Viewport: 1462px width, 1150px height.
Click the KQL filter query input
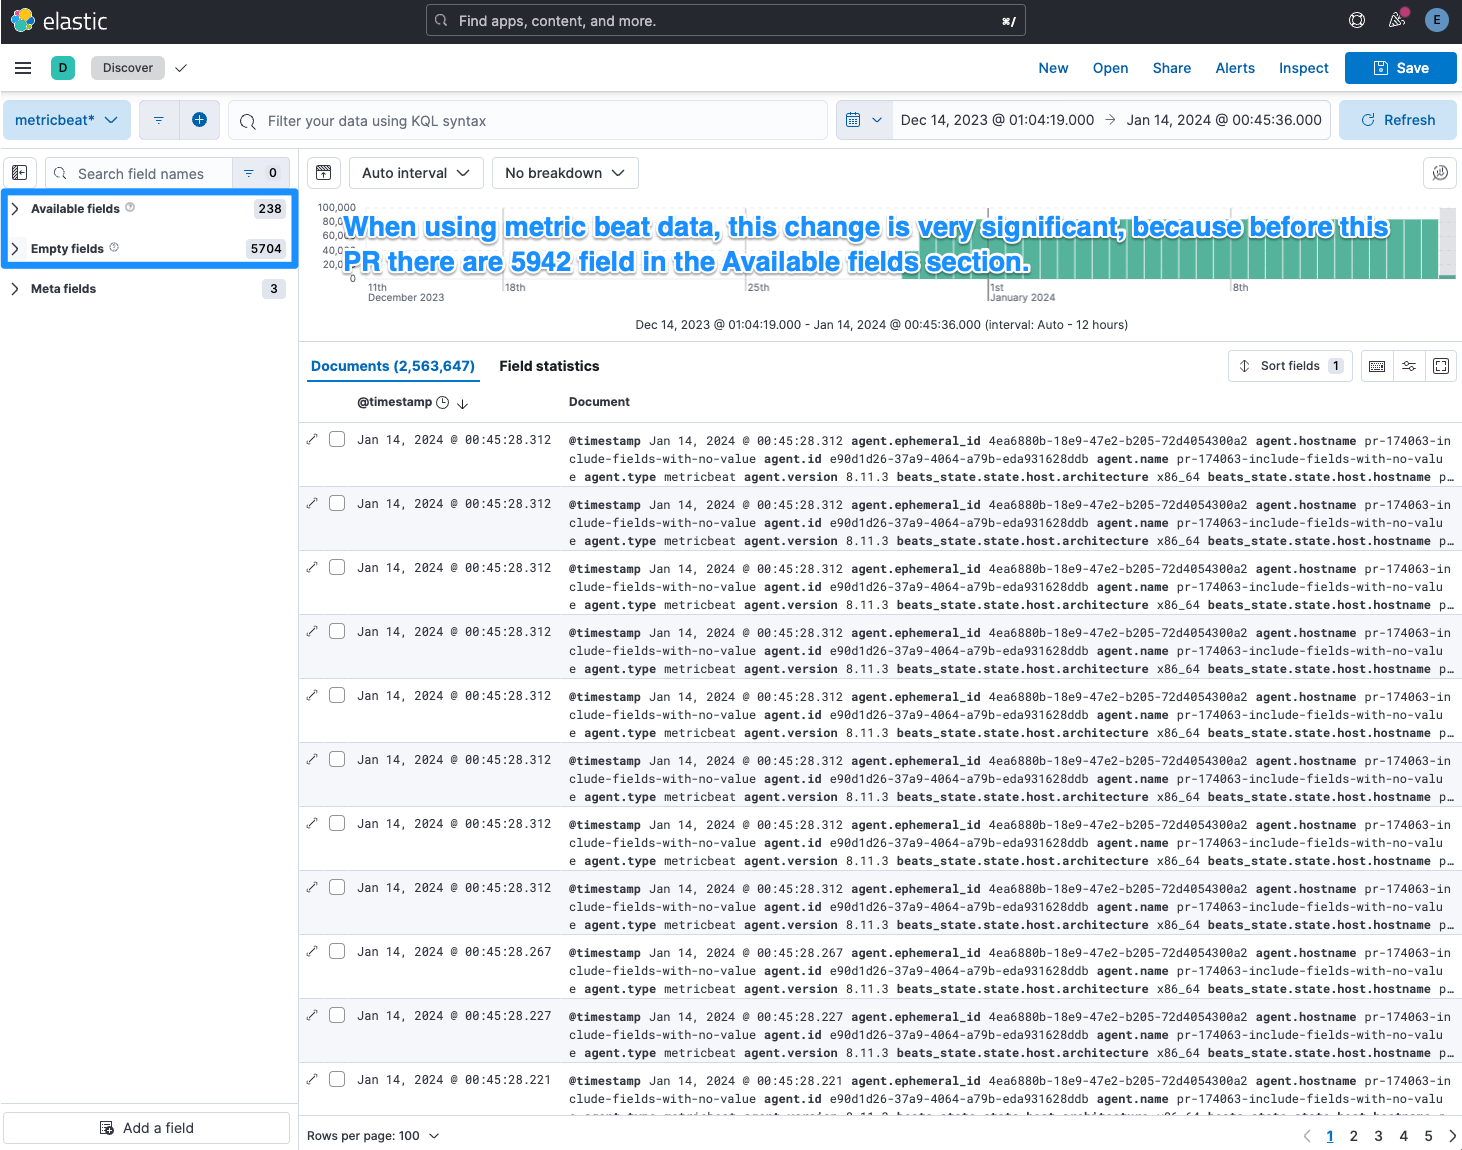[x=540, y=121]
